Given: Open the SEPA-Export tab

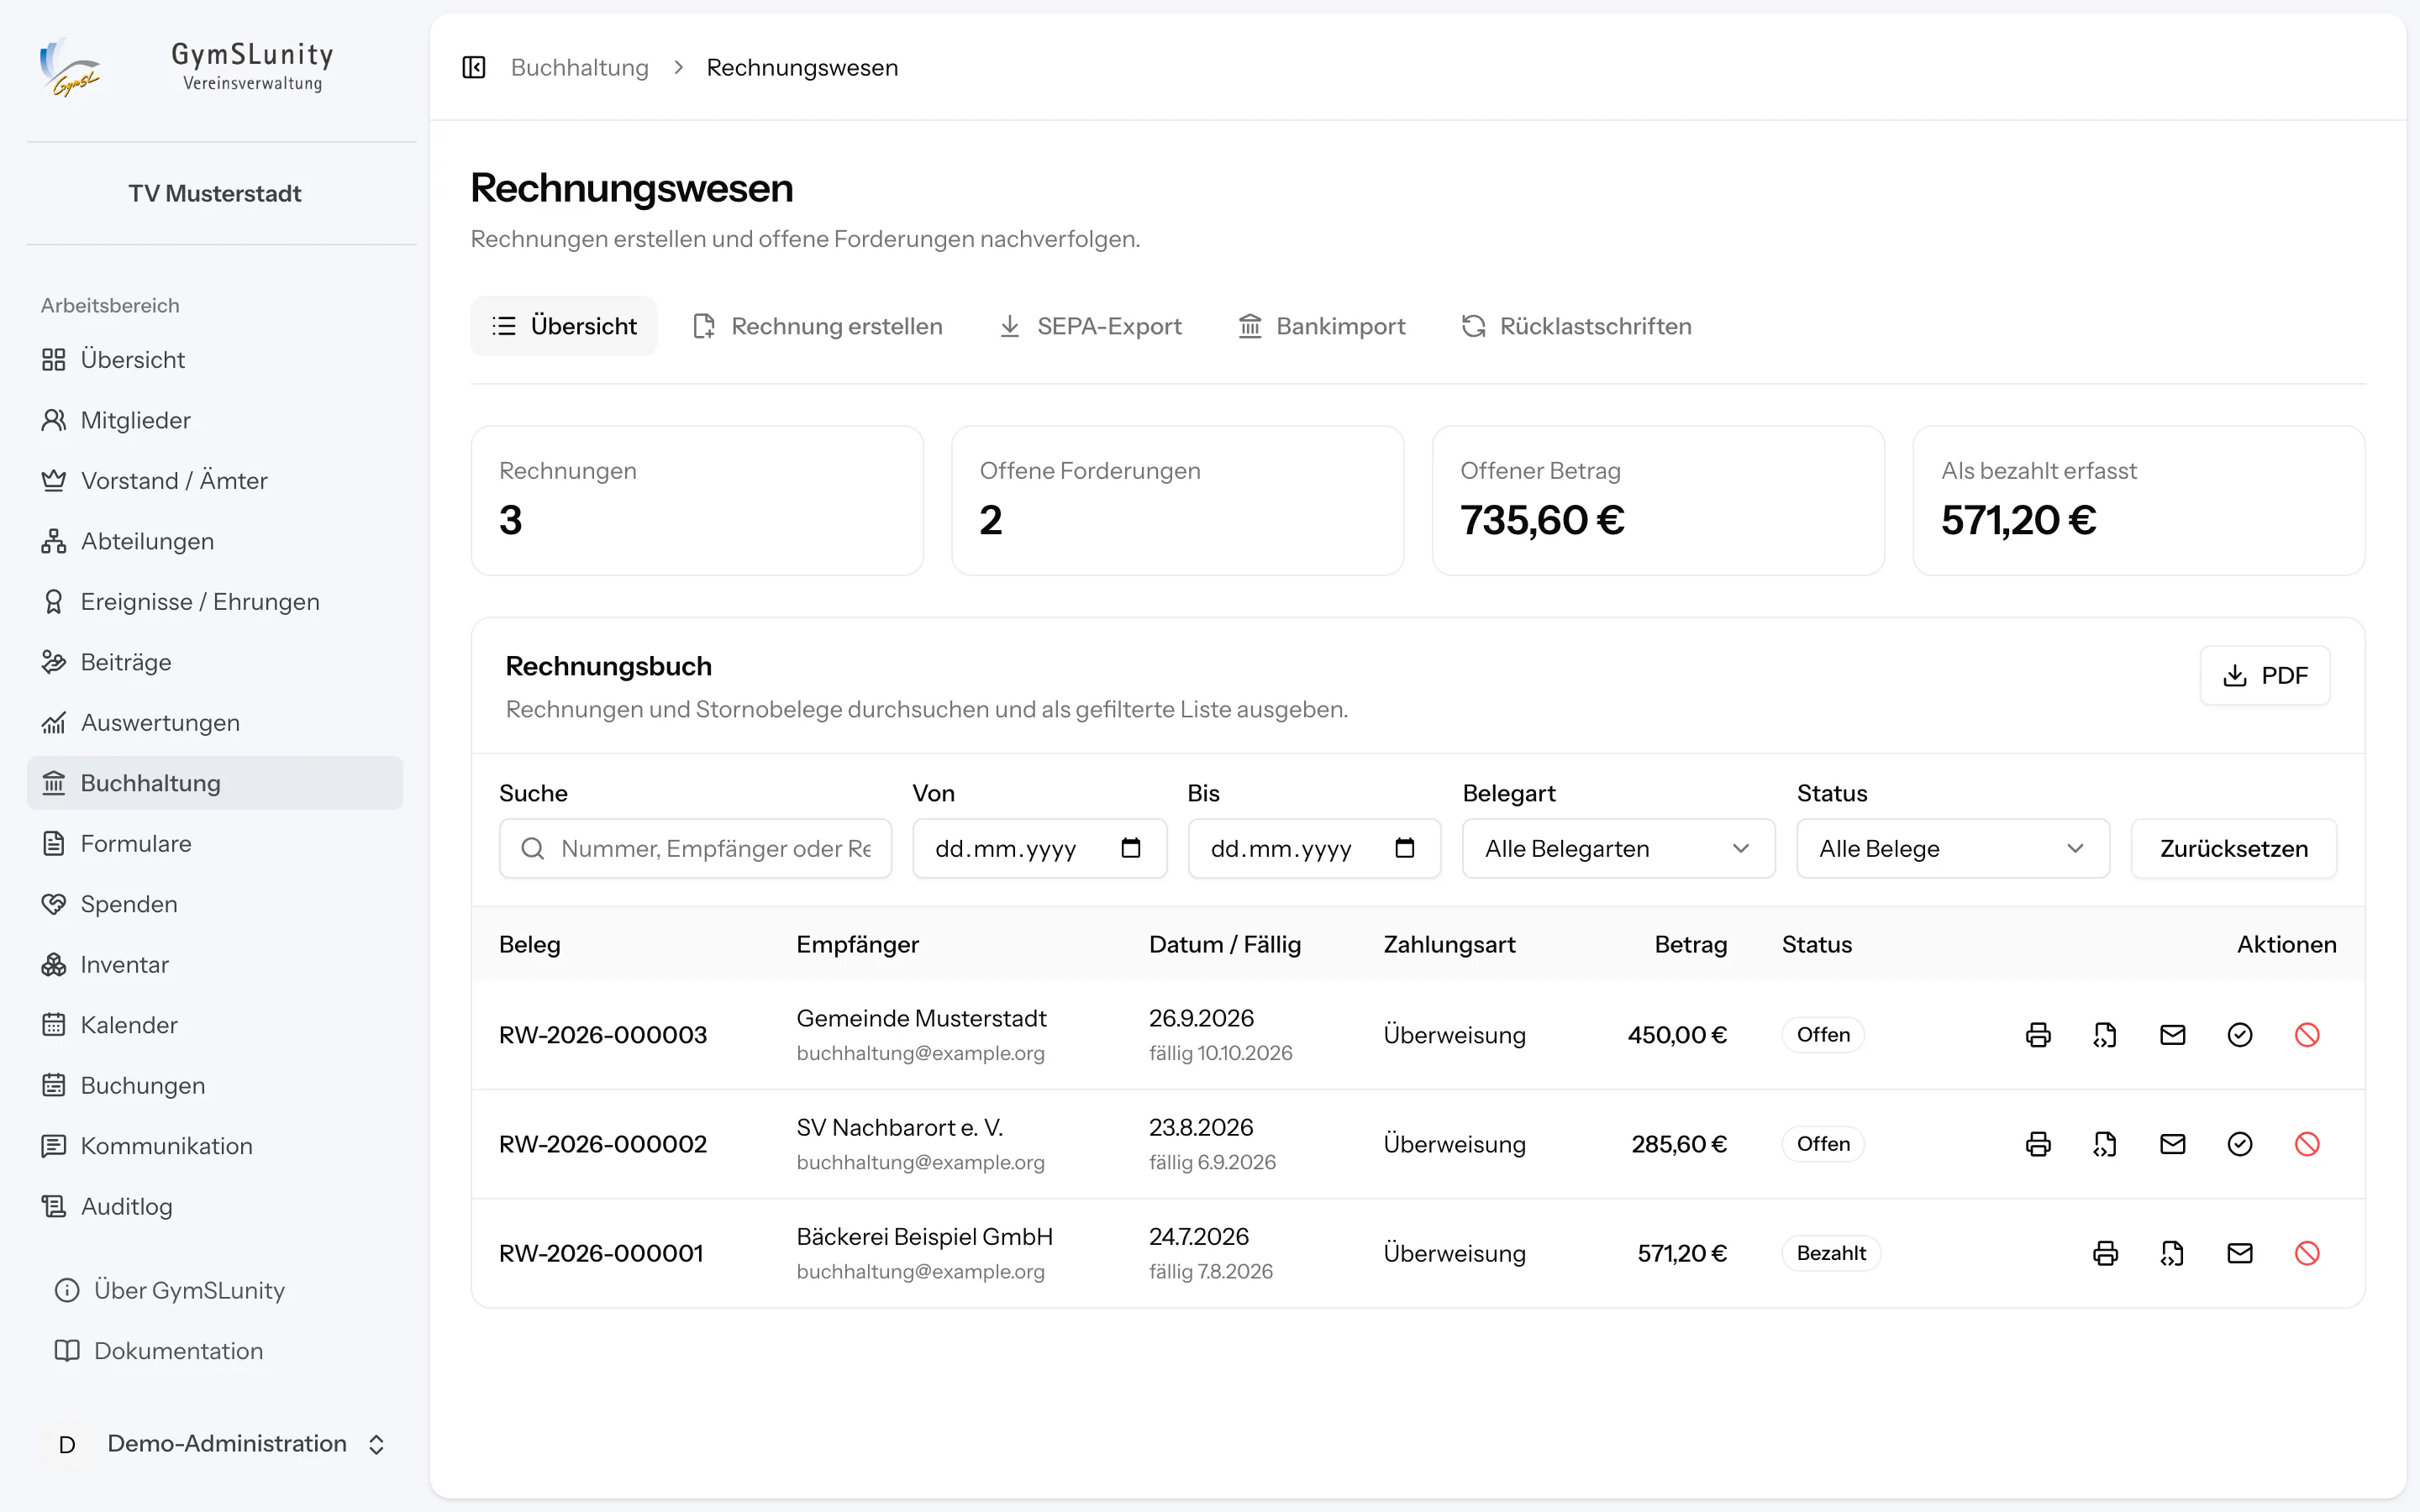Looking at the screenshot, I should tap(1090, 326).
